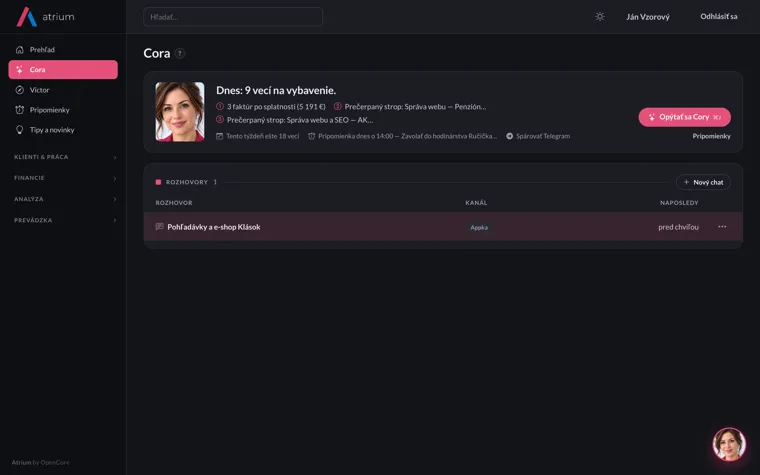Expand the Analýza section
760x475 pixels.
coord(65,199)
